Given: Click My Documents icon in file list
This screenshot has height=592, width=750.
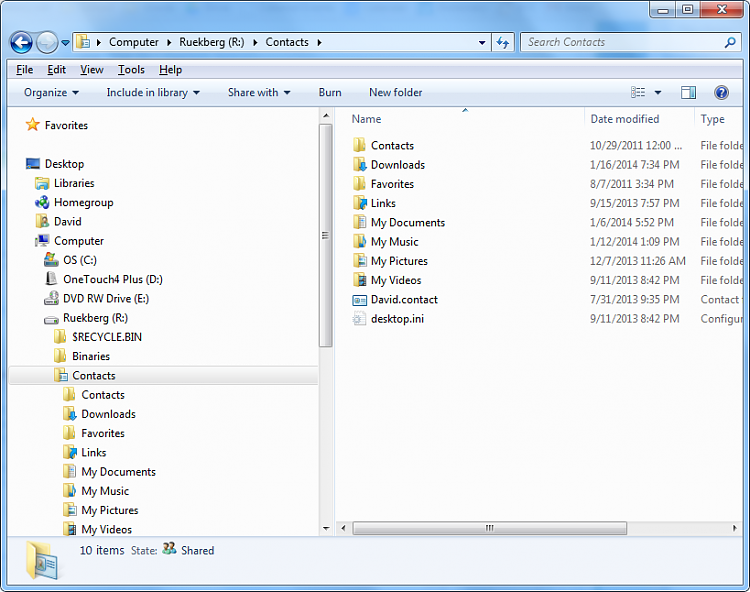Looking at the screenshot, I should (x=359, y=222).
